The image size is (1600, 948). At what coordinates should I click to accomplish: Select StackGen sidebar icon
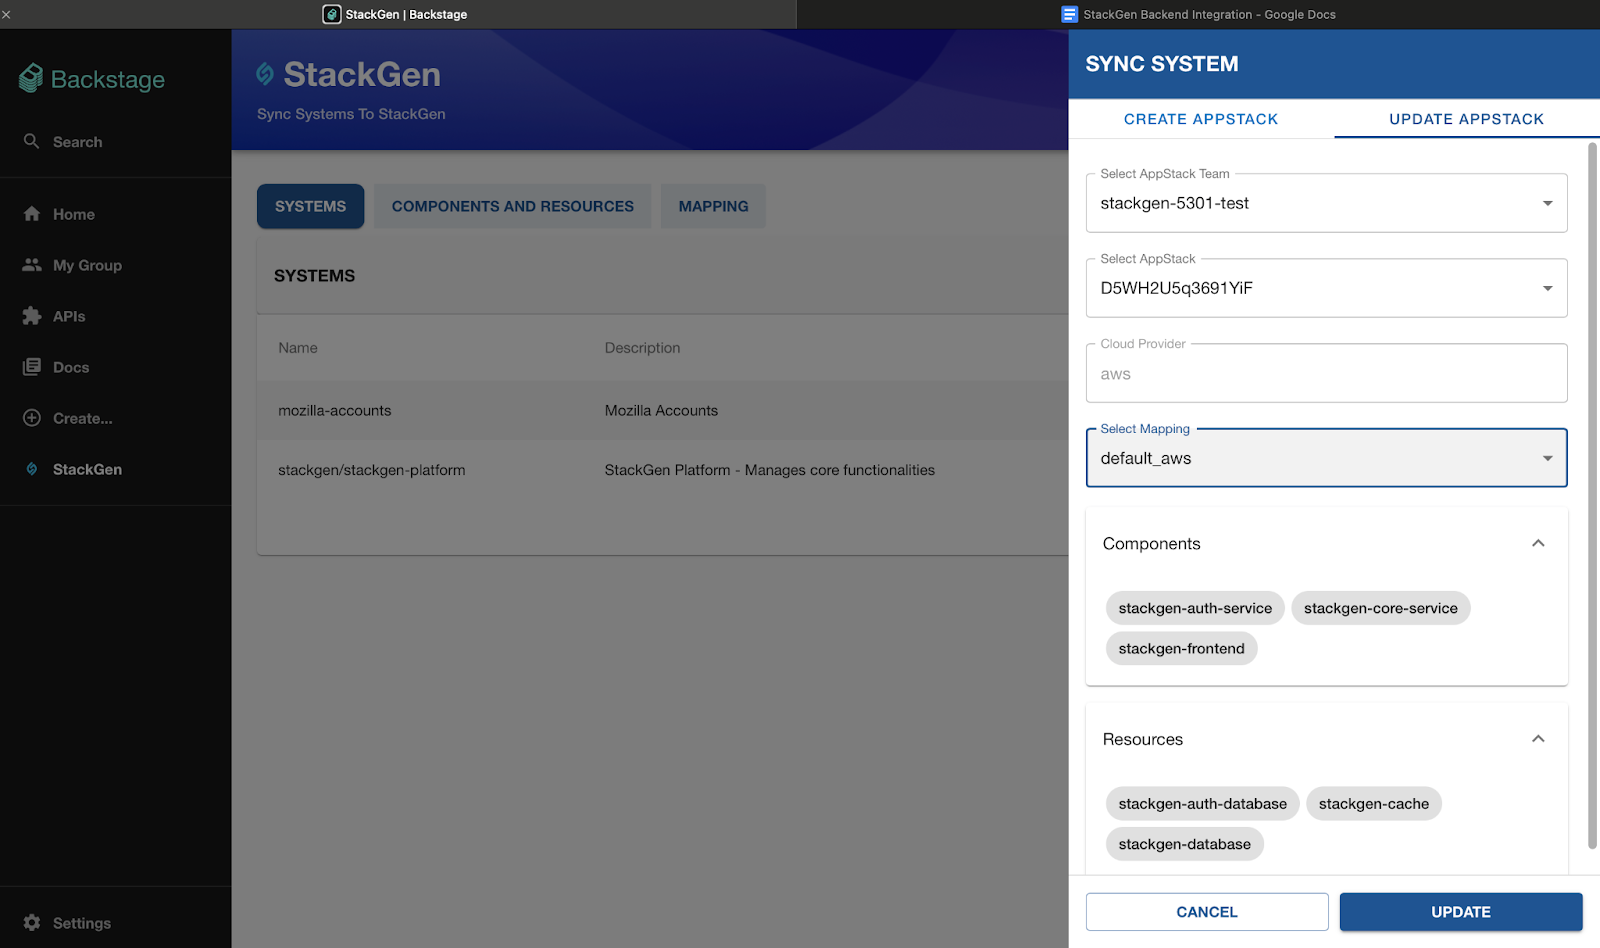pyautogui.click(x=32, y=468)
